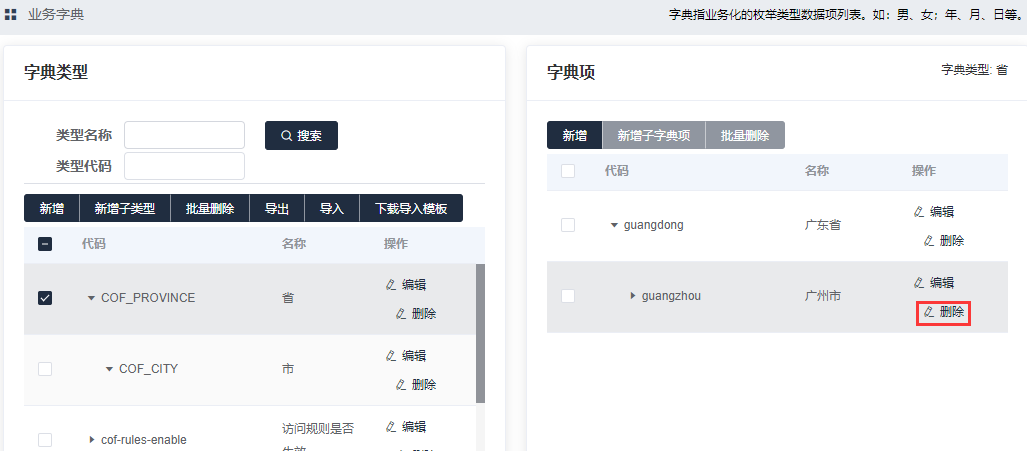
Task: Focus the 类型名称 input field
Action: coord(184,135)
